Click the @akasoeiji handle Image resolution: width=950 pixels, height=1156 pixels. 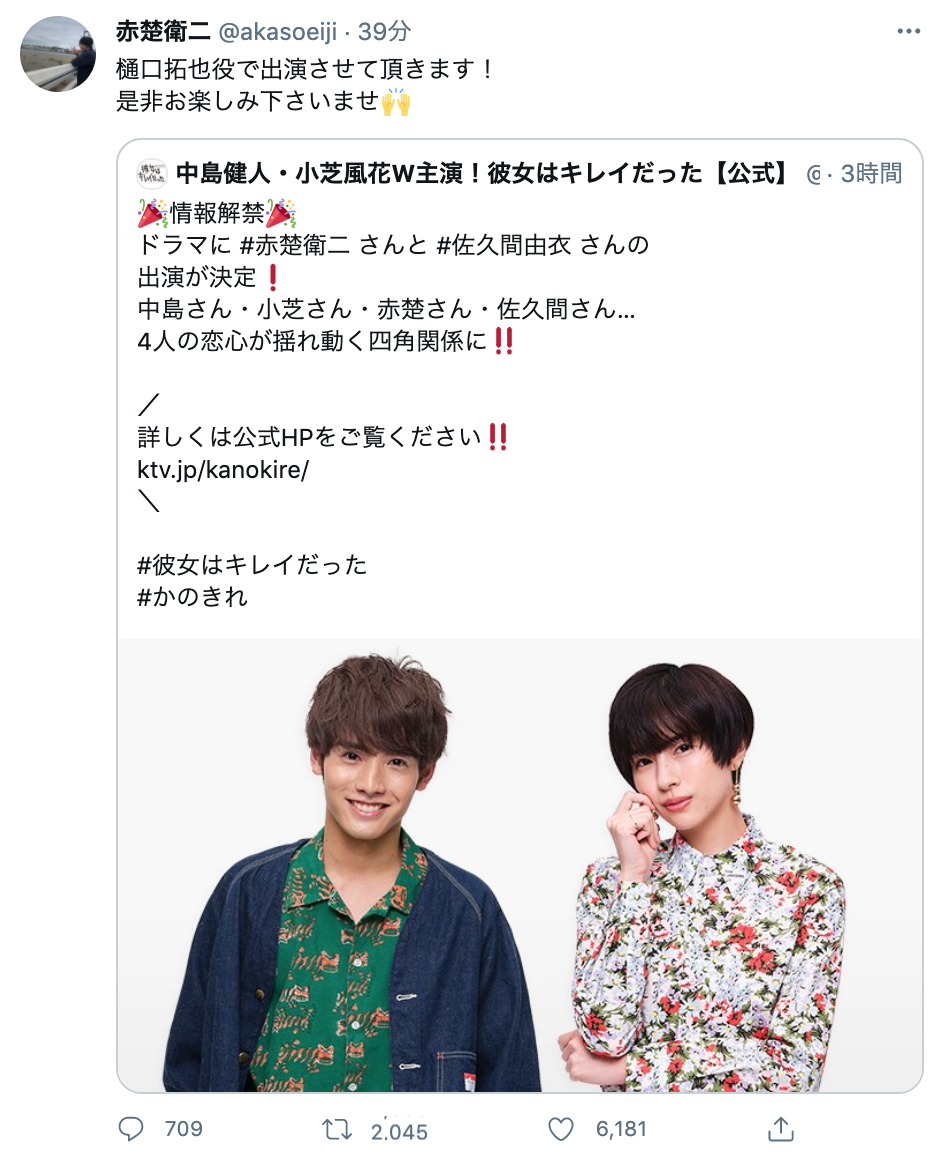(279, 32)
